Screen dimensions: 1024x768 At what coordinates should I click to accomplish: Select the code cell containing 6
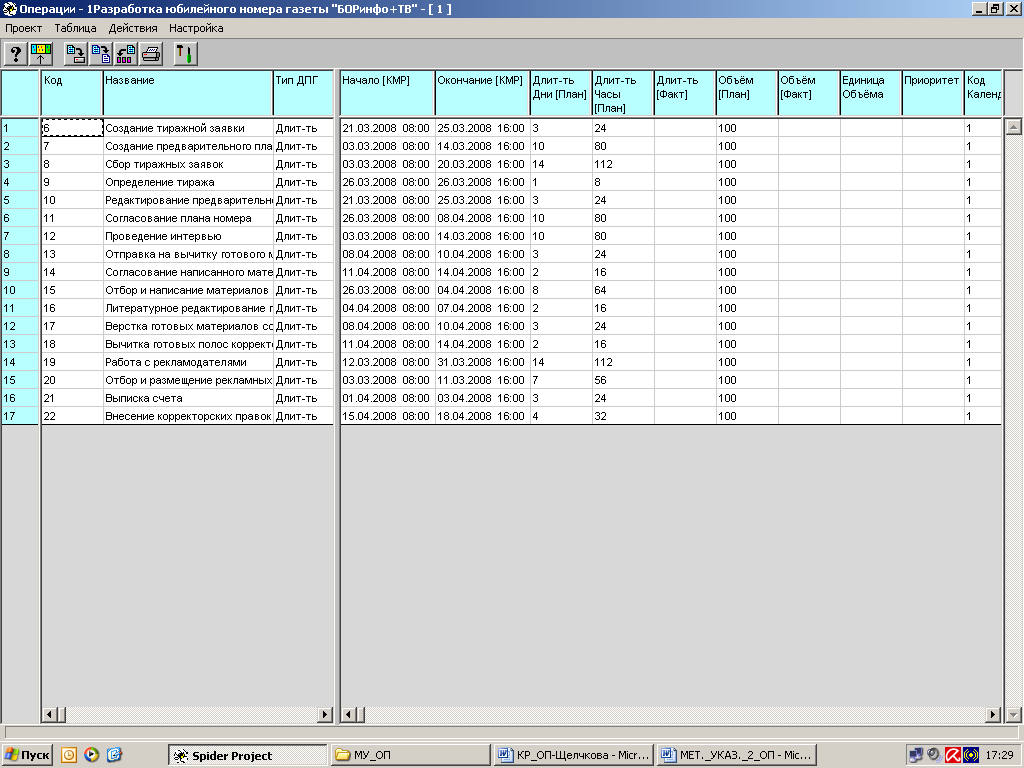pyautogui.click(x=72, y=128)
